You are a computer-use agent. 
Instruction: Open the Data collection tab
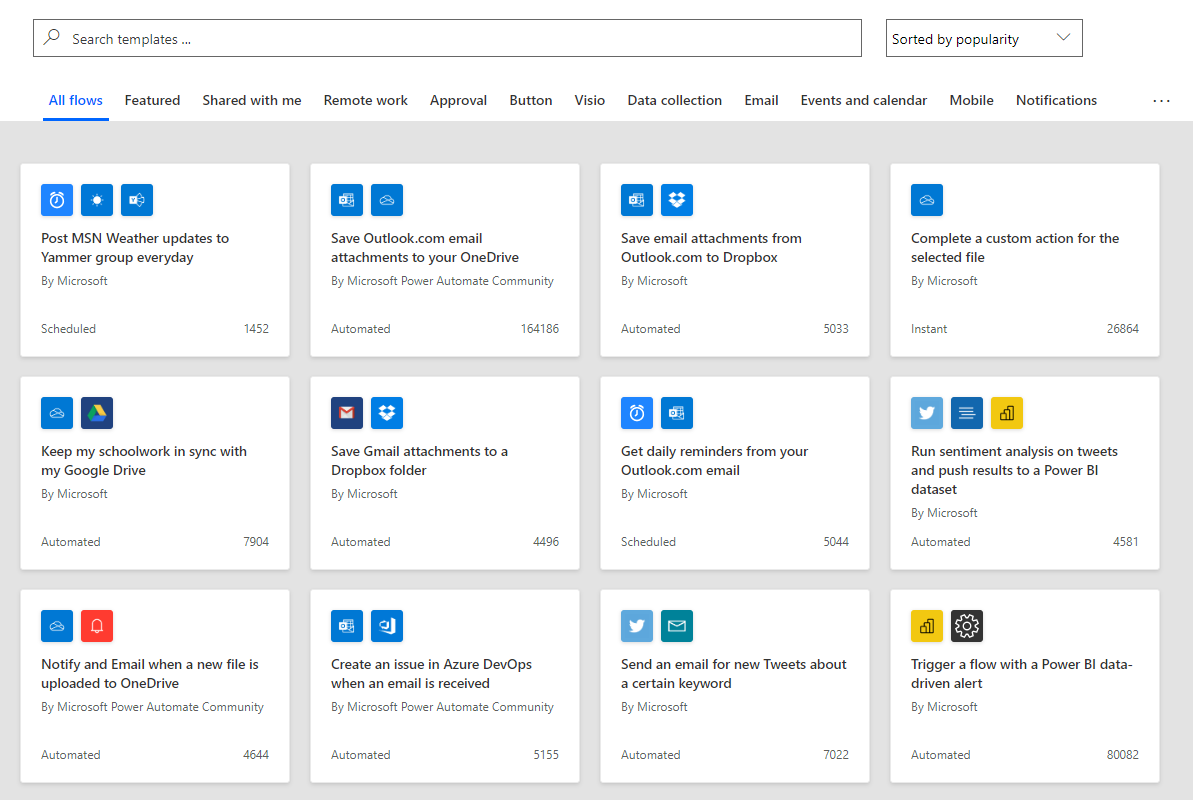[x=674, y=100]
